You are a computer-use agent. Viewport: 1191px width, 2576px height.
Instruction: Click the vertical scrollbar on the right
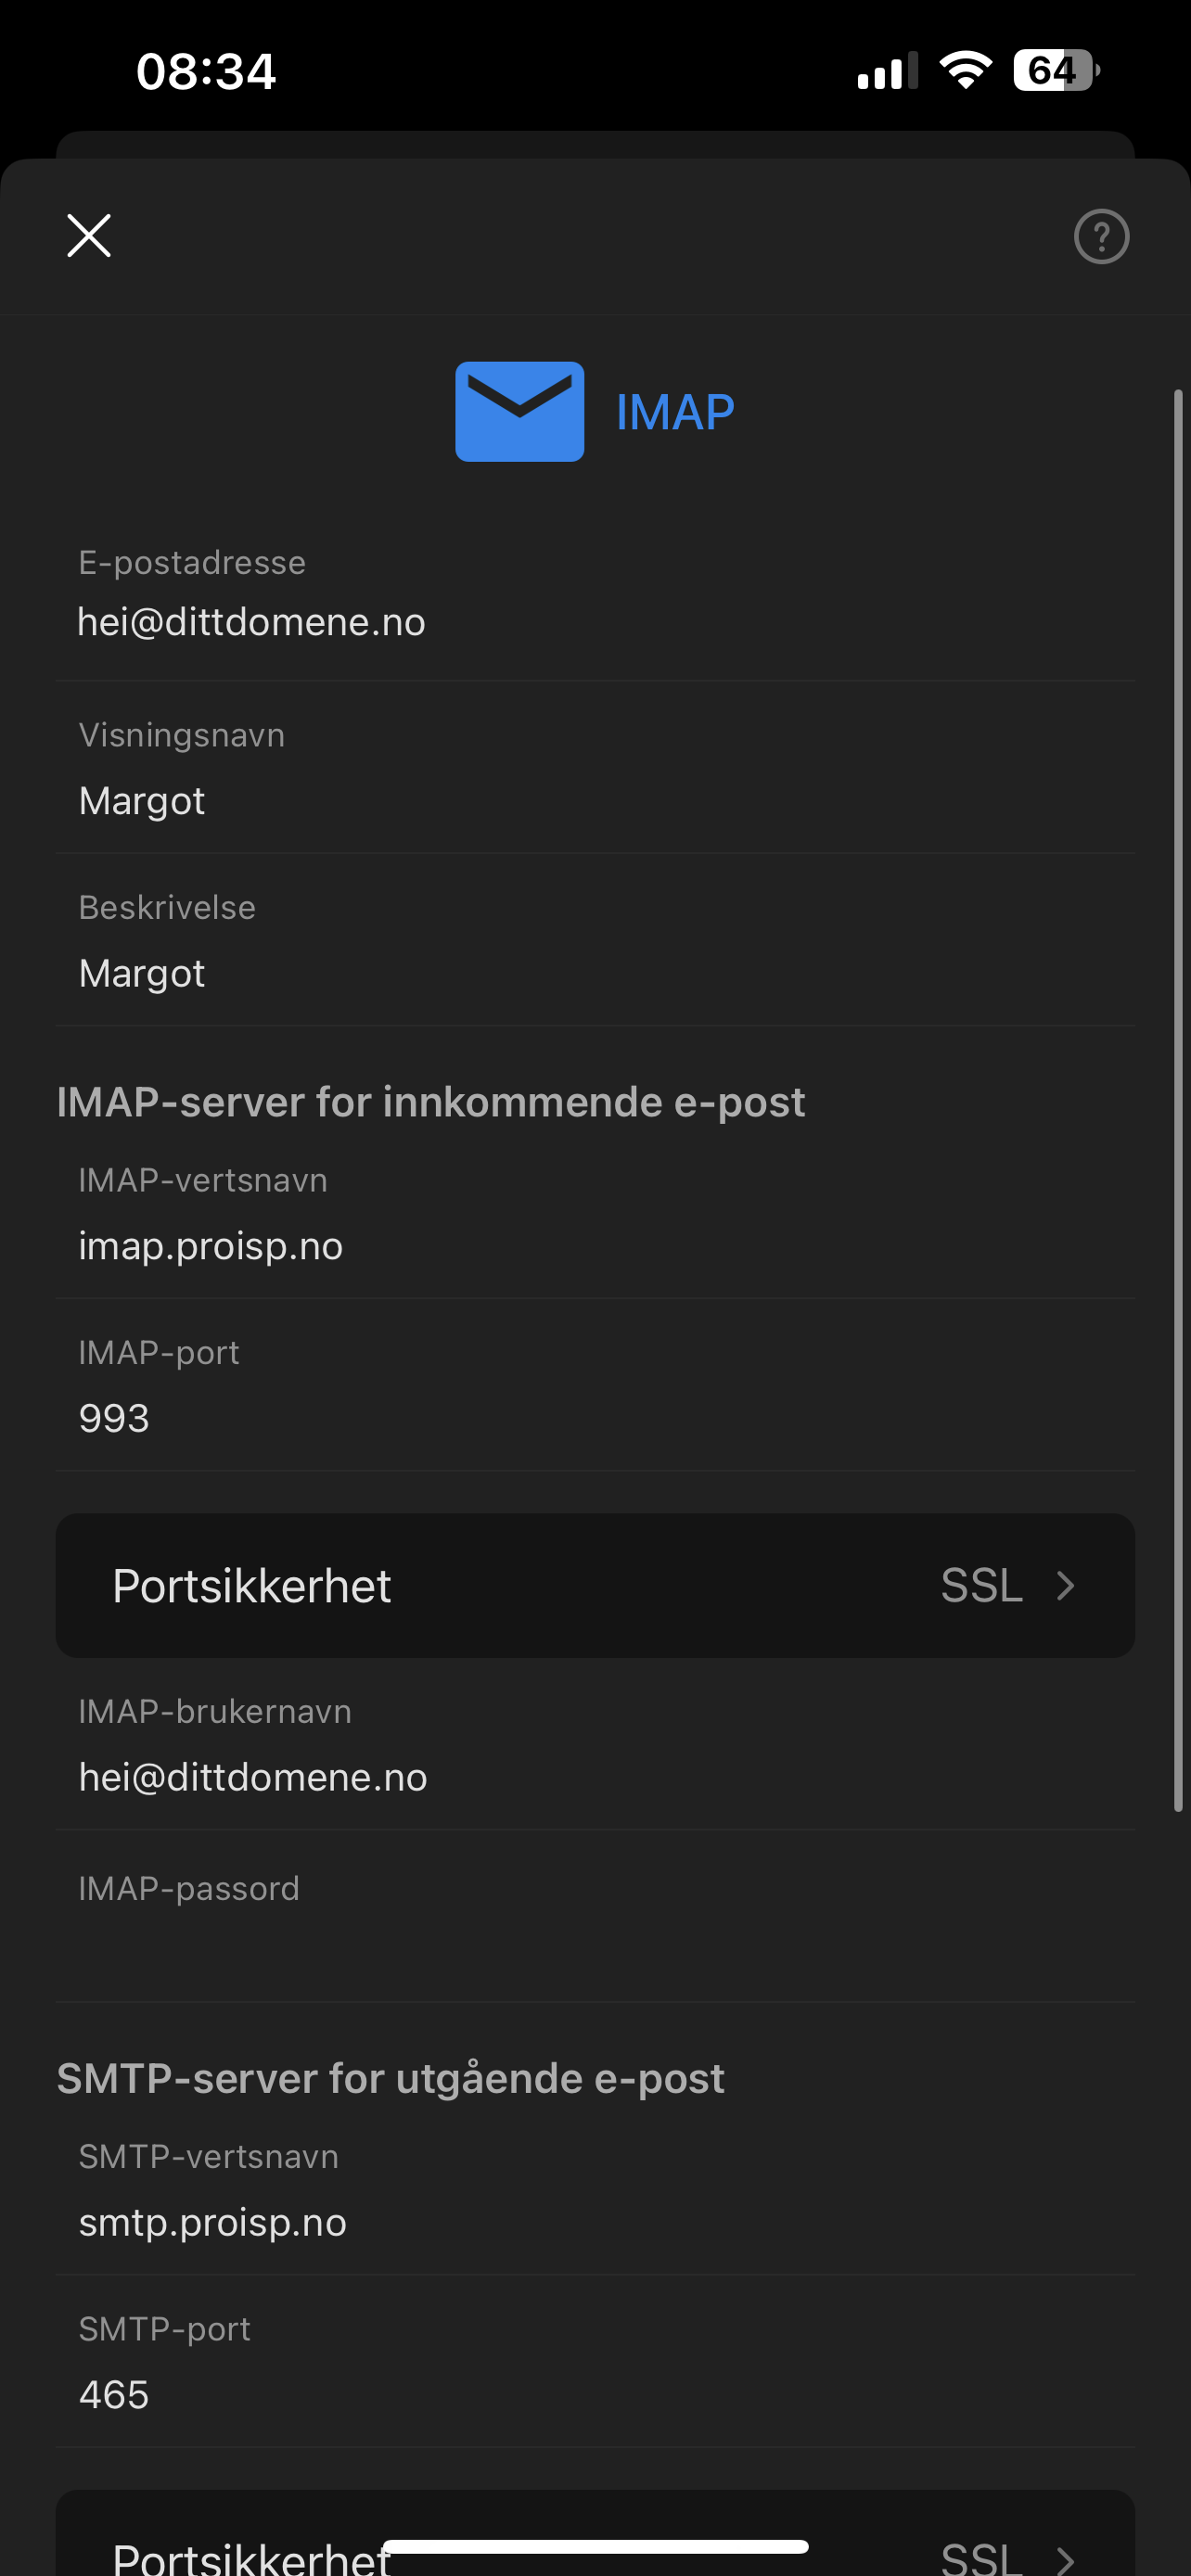[1178, 1100]
